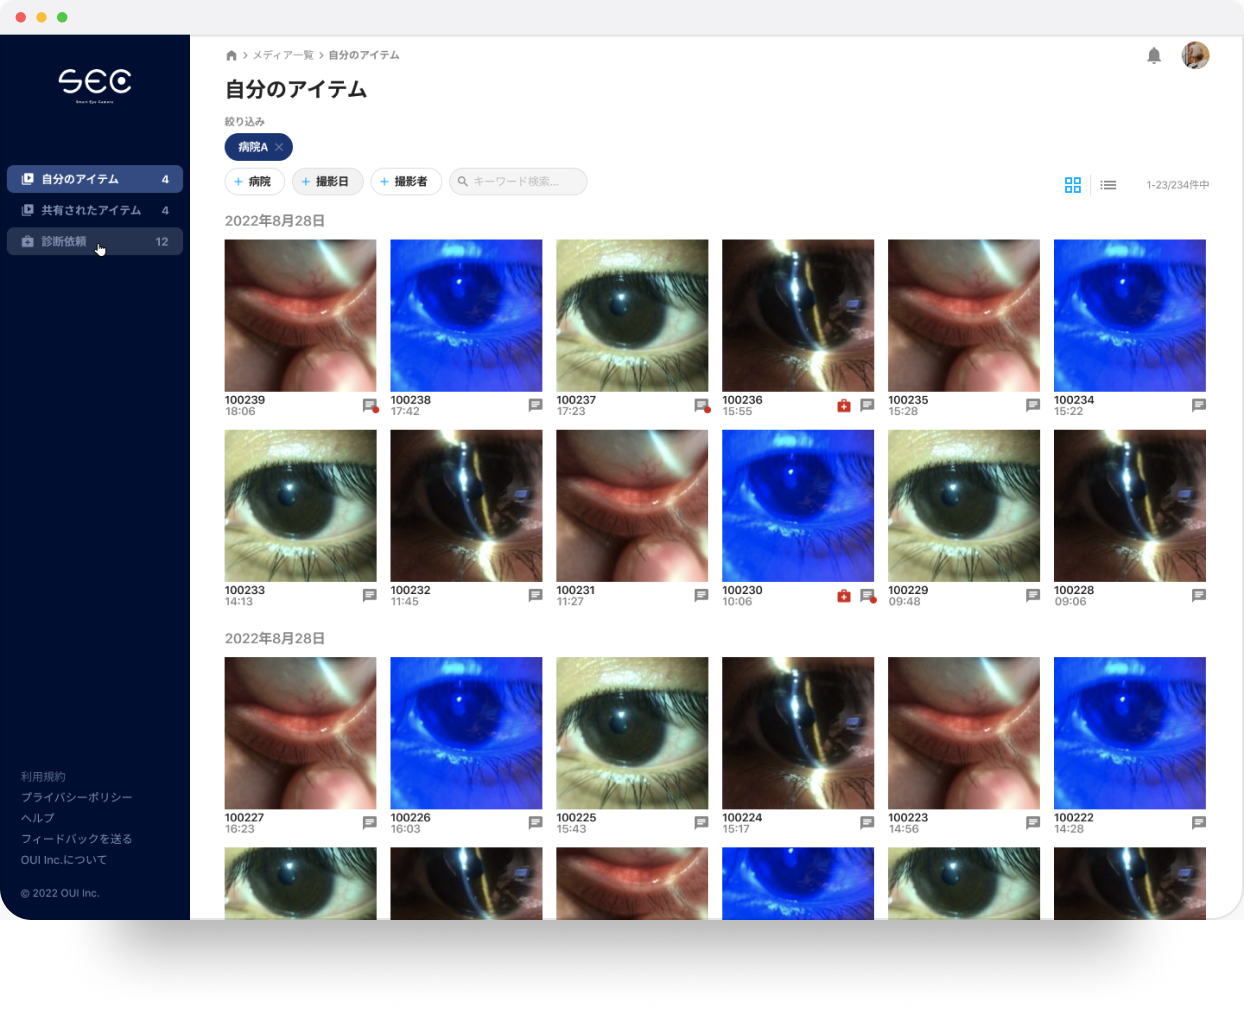This screenshot has width=1244, height=1012.
Task: Open the プライバシーポリシー link
Action: (76, 797)
